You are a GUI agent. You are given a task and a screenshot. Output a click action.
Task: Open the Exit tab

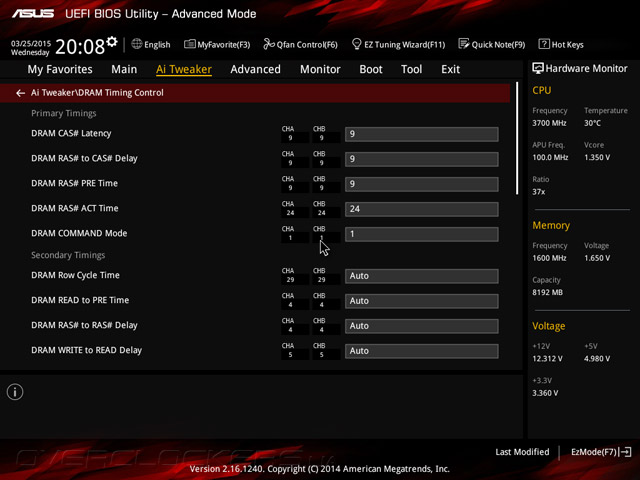(x=450, y=69)
